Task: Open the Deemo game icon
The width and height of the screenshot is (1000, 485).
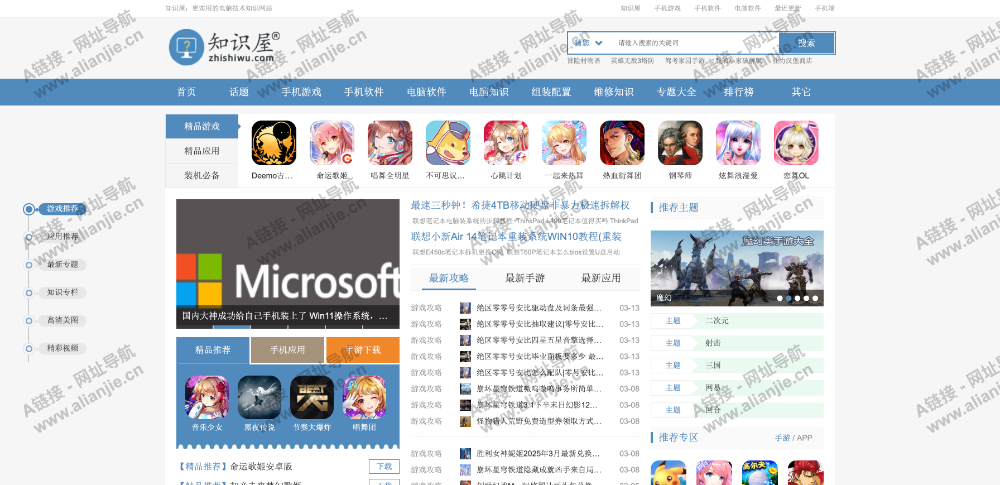Action: 274,143
